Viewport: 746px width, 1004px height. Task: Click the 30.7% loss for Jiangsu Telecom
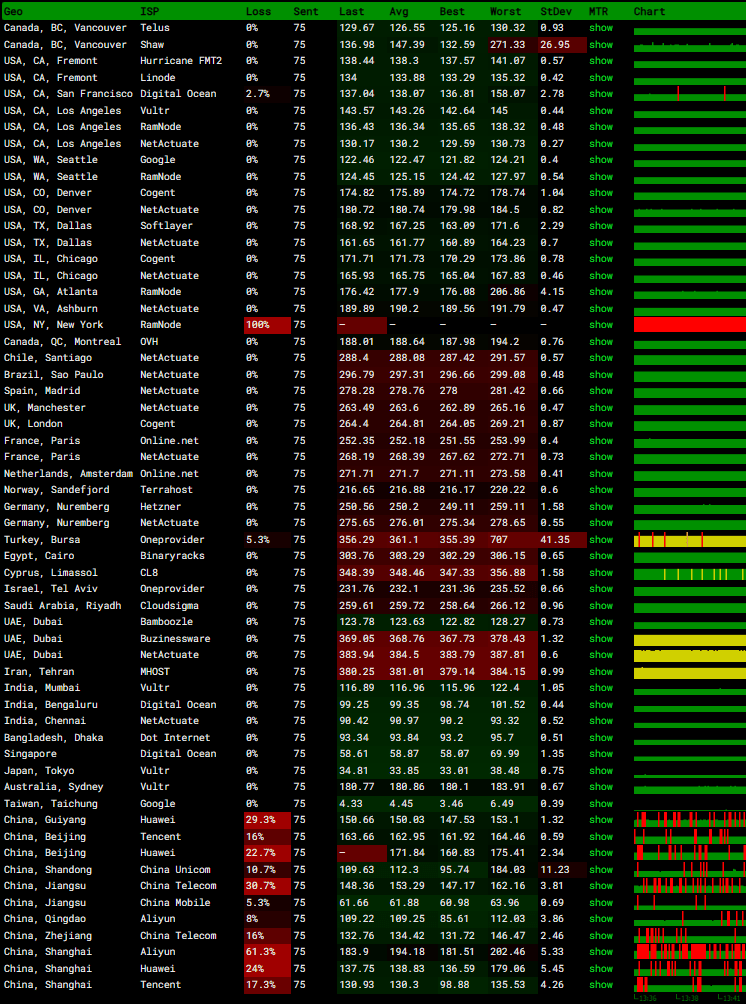(268, 886)
